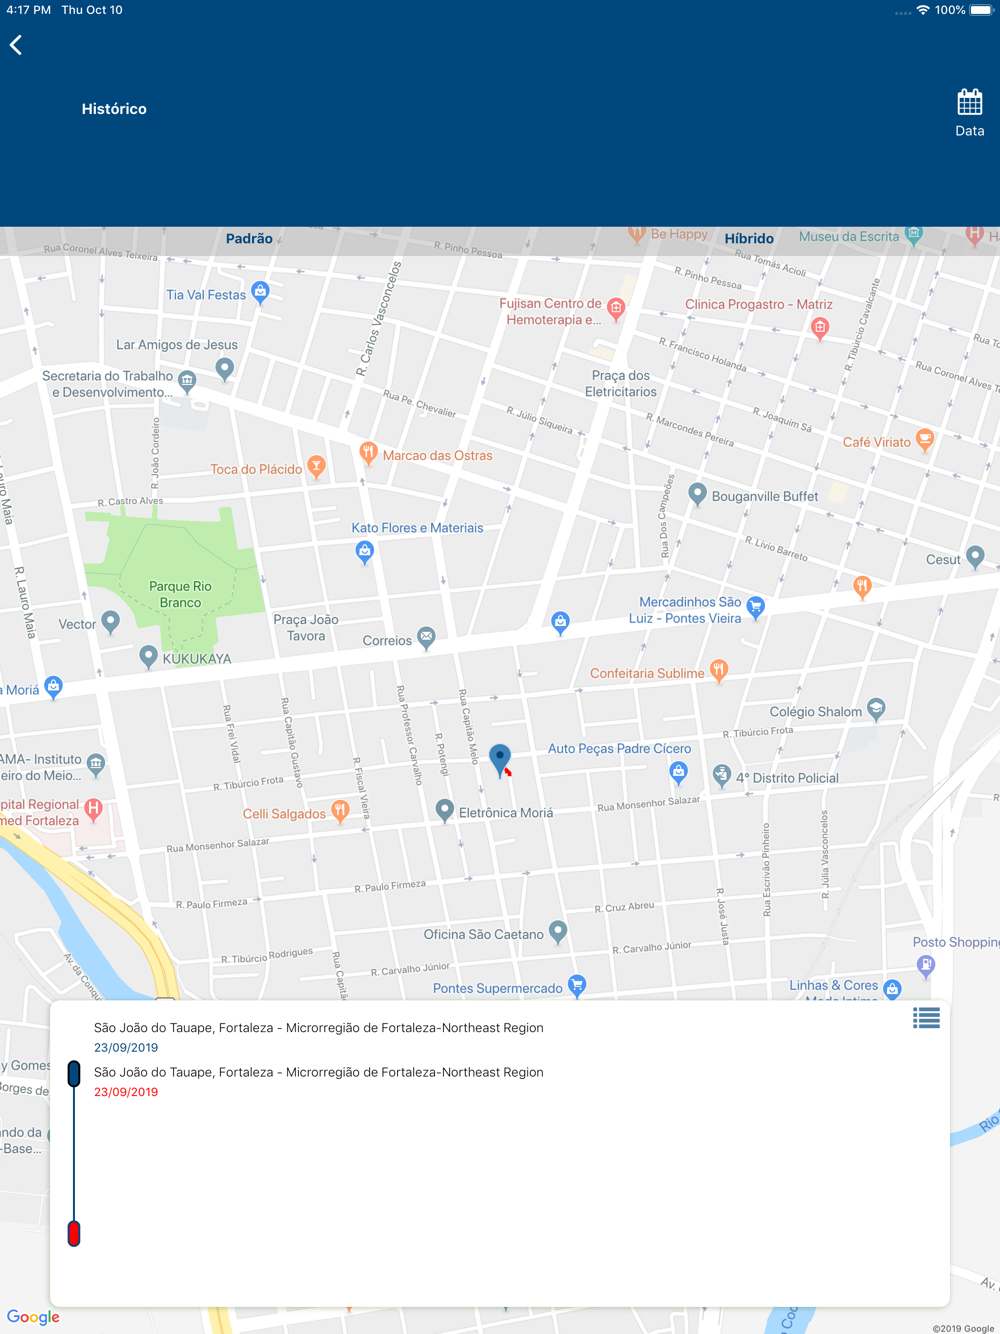Tap Eletrônica Moriá pin

445,811
